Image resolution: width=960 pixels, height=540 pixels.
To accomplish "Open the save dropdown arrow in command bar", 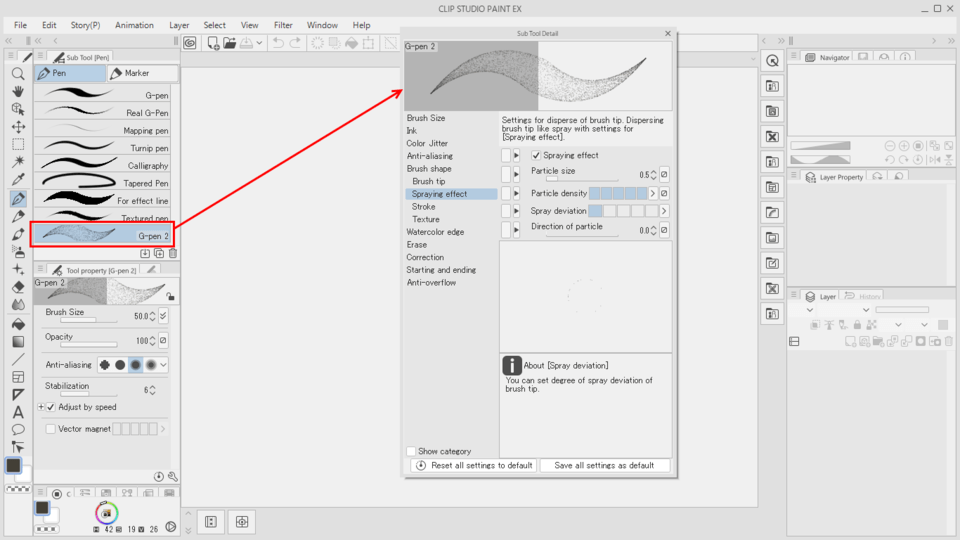I will [x=260, y=43].
